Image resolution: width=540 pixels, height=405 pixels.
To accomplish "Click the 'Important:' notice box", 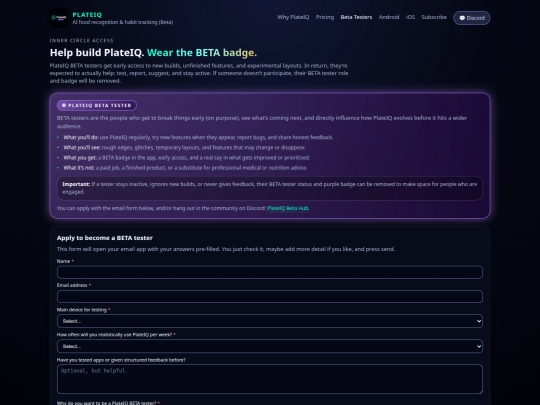I will point(270,188).
